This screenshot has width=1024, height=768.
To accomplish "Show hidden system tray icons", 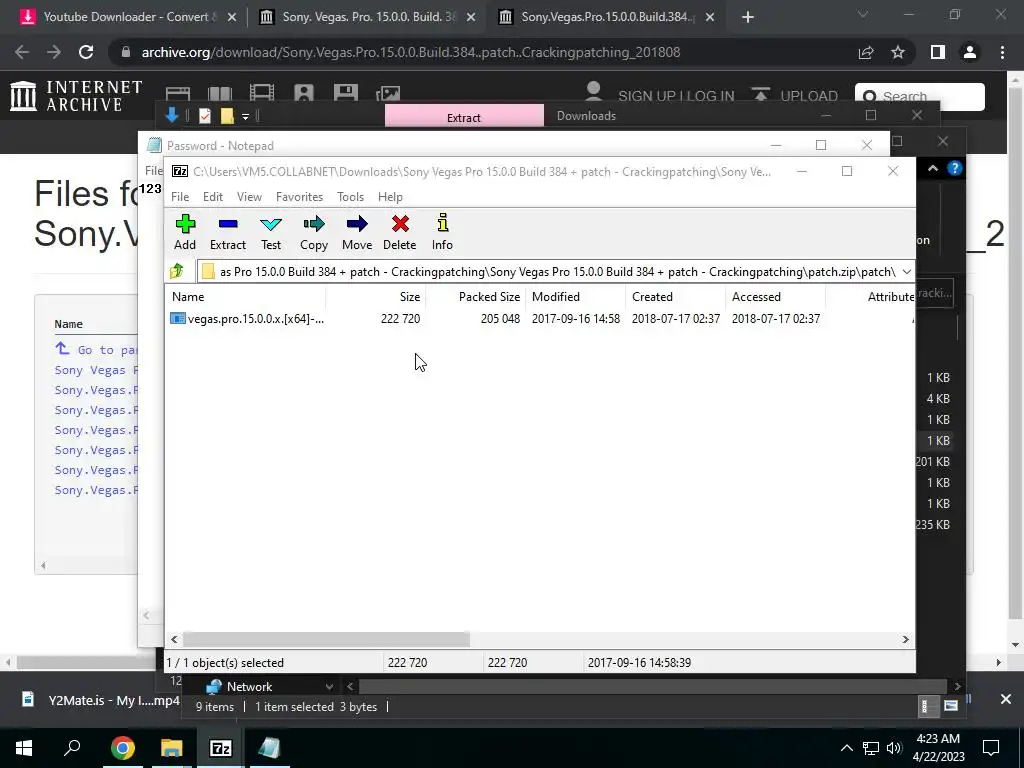I will click(846, 748).
